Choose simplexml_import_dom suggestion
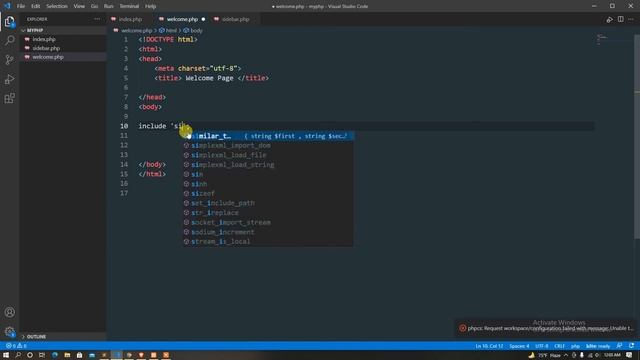 click(x=268, y=146)
